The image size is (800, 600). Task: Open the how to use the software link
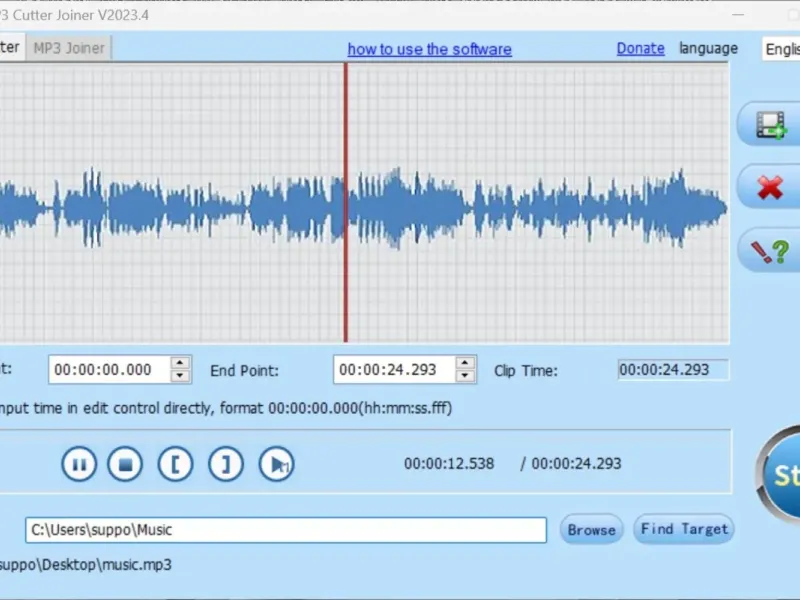click(430, 49)
